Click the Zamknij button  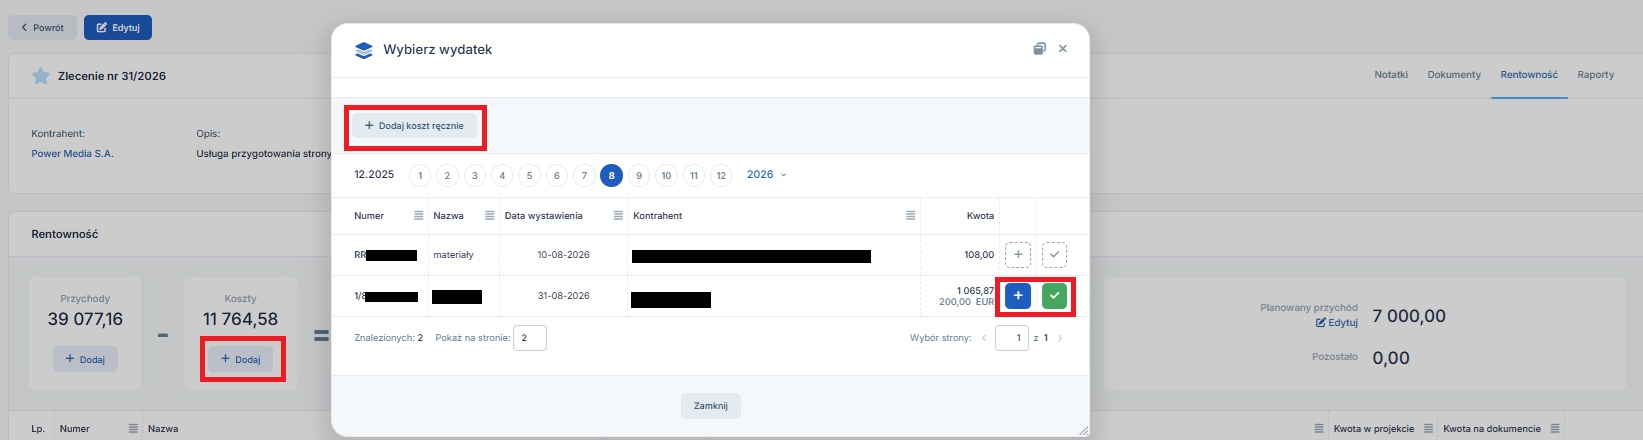[711, 406]
